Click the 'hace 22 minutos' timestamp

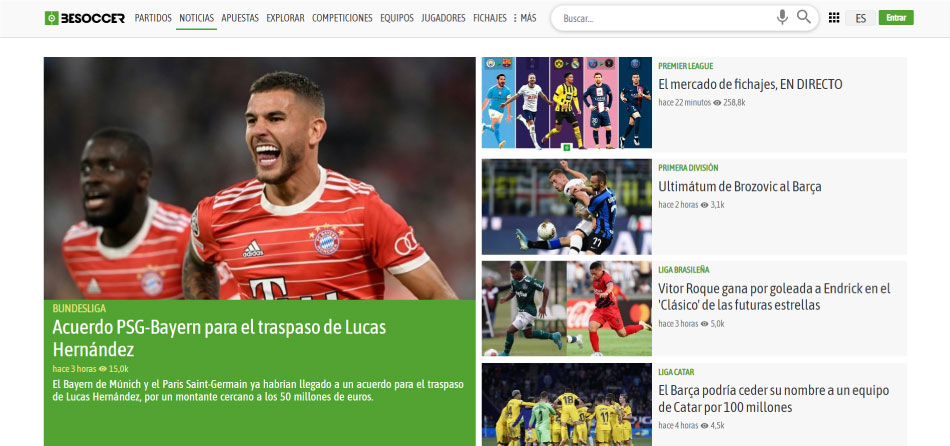(685, 102)
